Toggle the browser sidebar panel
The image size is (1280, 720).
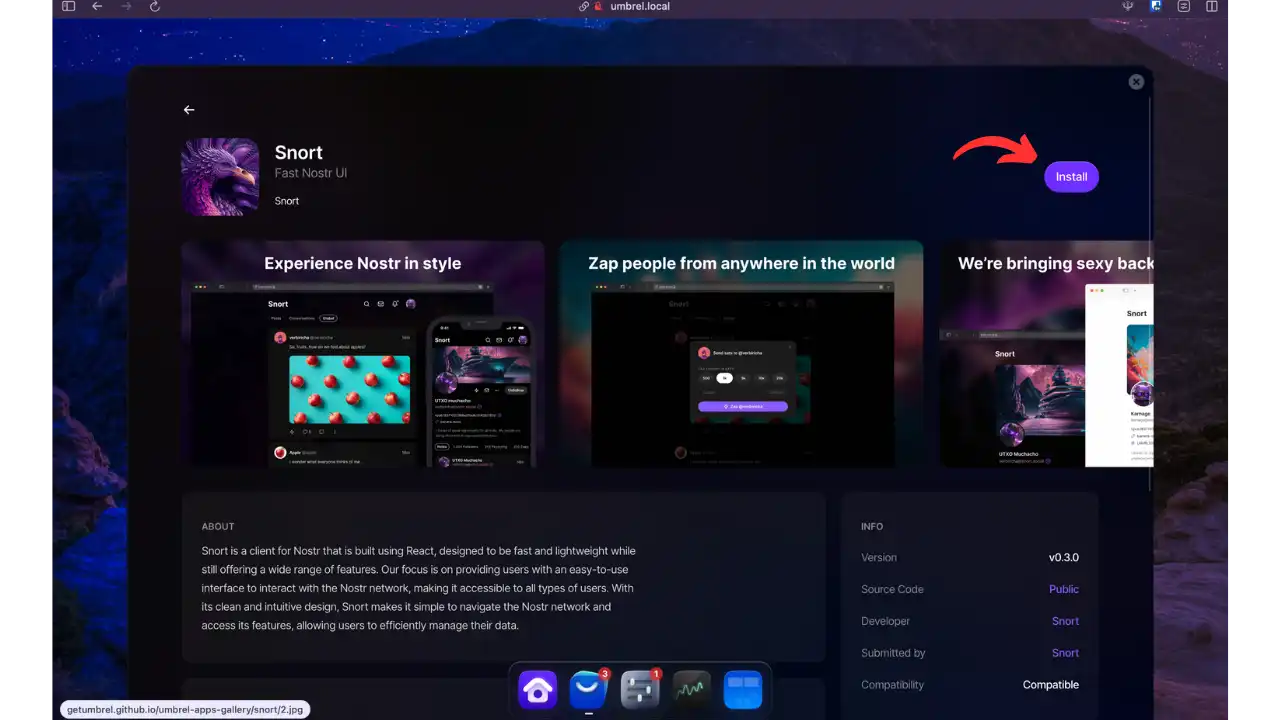[68, 6]
